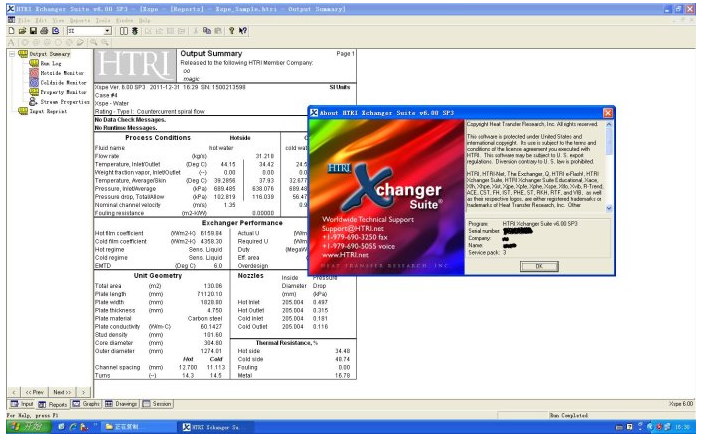
Task: Click the red system tray icon
Action: coord(659,427)
